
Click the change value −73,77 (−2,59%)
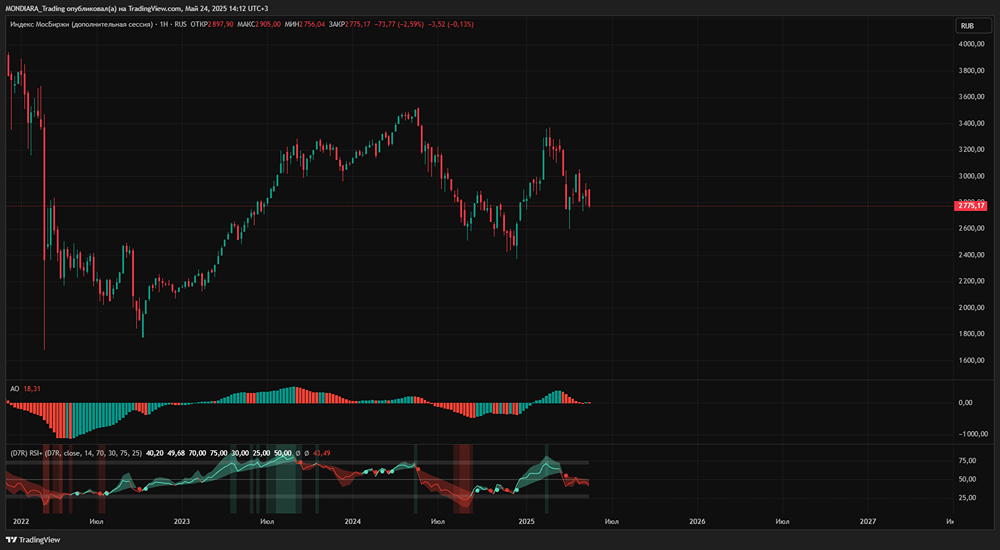[399, 24]
